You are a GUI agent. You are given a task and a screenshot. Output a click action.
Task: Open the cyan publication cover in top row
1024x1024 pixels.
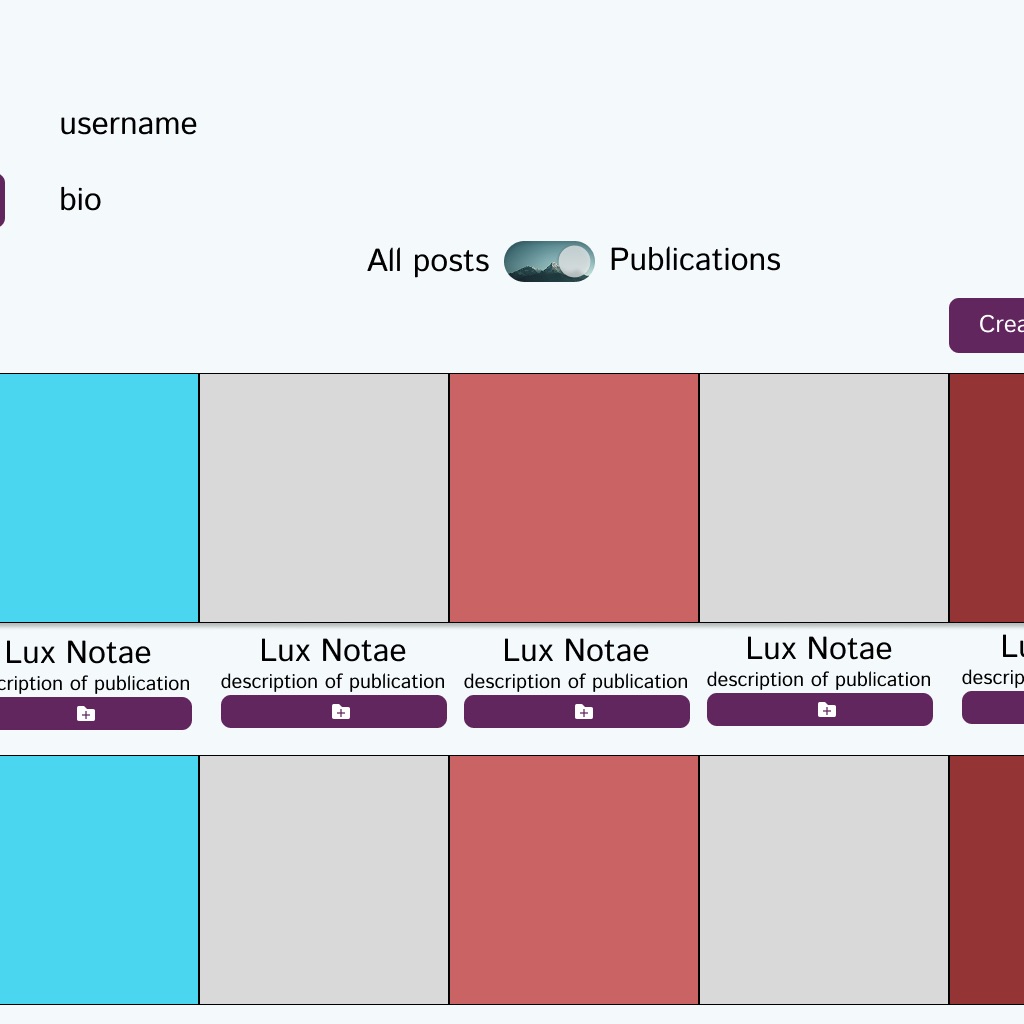(98, 498)
